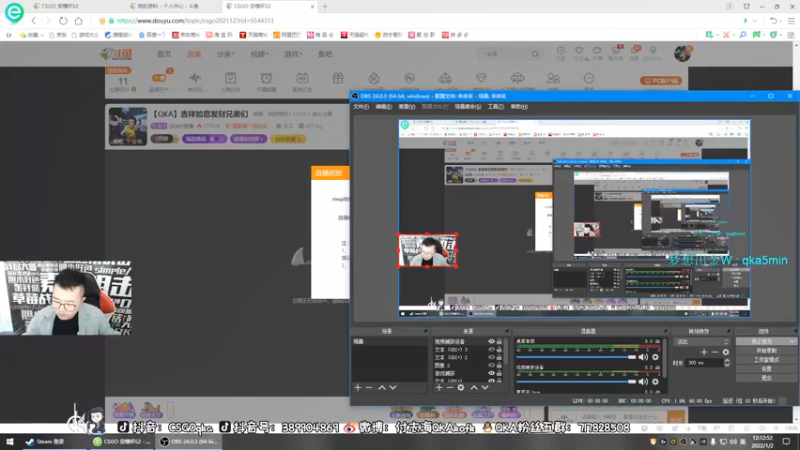The image size is (800, 450).
Task: Move source up with arrow in 来源 panel
Action: point(474,388)
